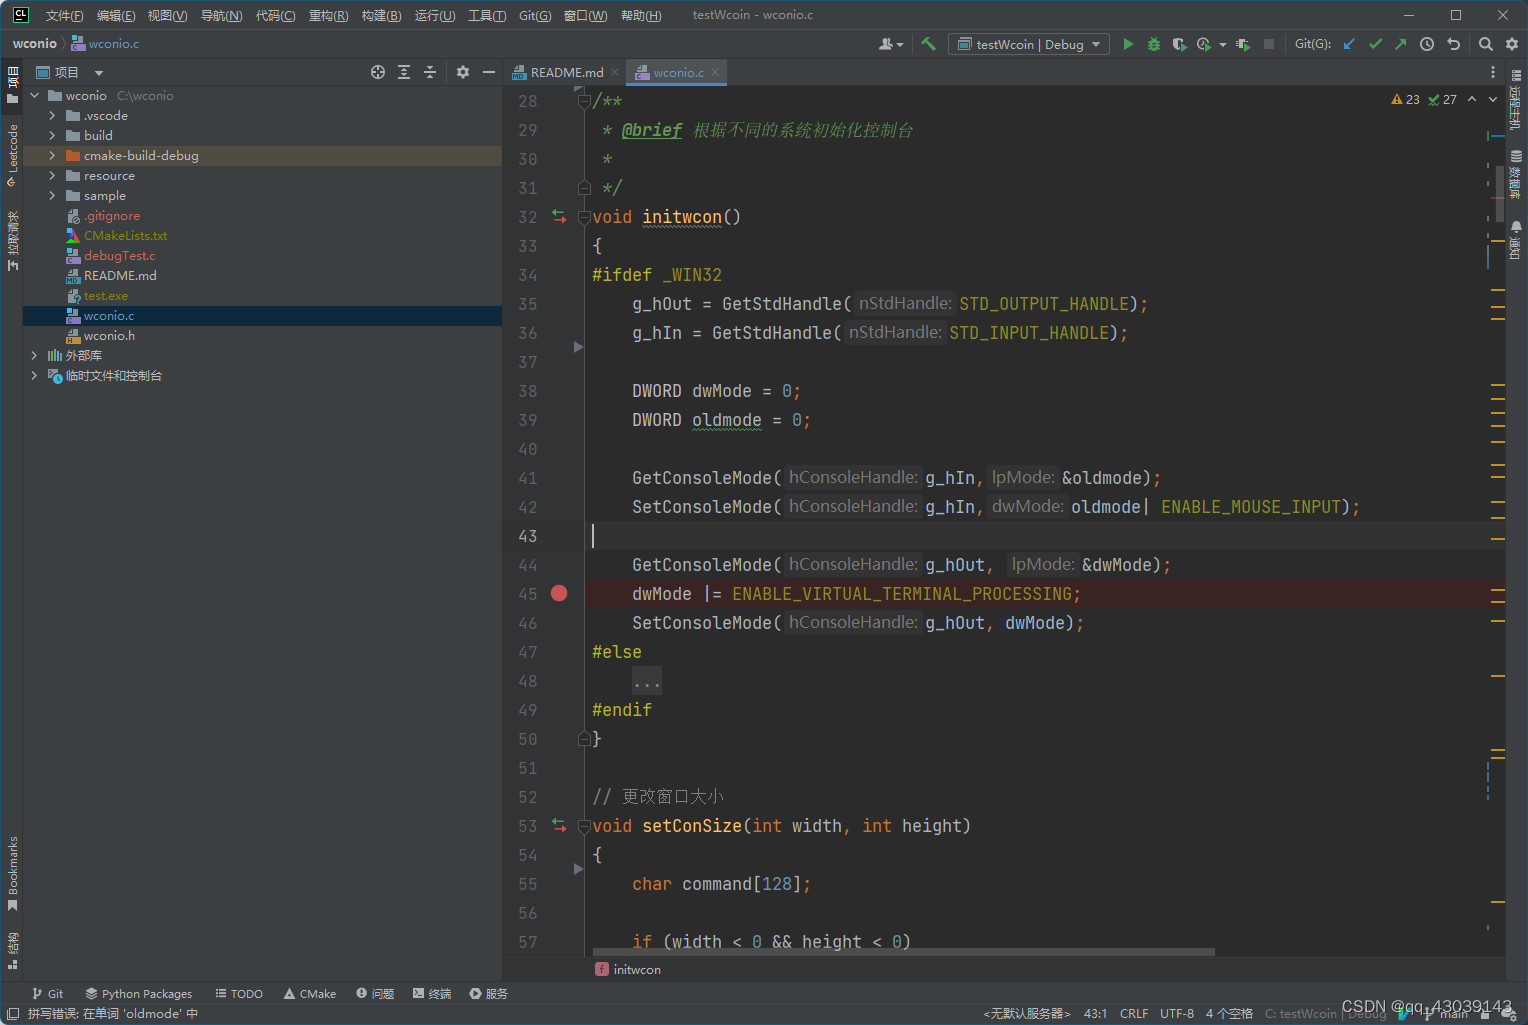Viewport: 1528px width, 1025px height.
Task: Open the Terminal tool window
Action: tap(432, 994)
